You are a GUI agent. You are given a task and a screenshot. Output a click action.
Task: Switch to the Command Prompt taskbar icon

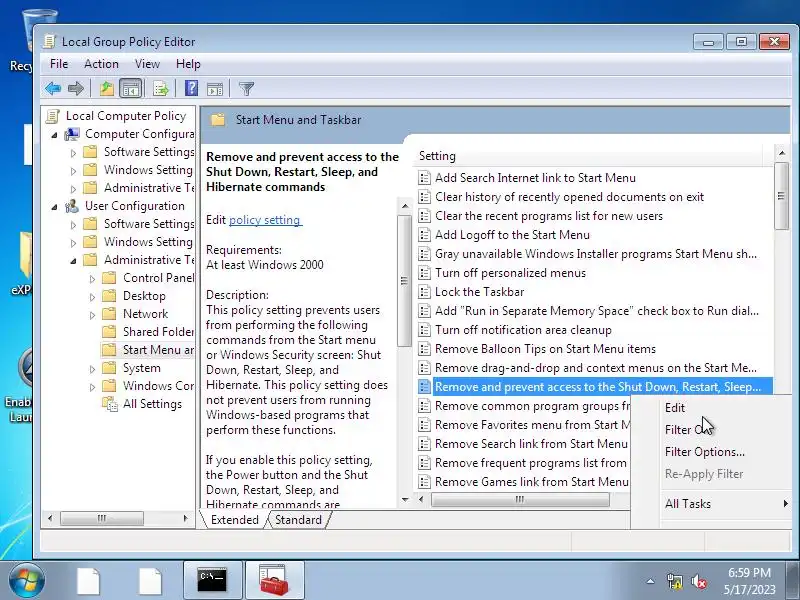point(212,580)
